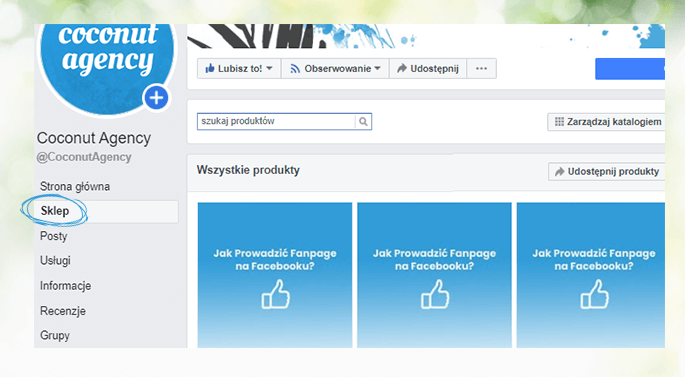Open Recenzje in the sidebar
This screenshot has height=377, width=685.
pos(63,311)
